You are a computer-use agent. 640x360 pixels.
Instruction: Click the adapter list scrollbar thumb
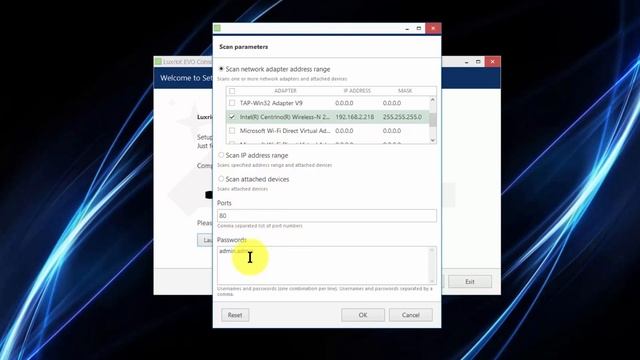tap(433, 119)
